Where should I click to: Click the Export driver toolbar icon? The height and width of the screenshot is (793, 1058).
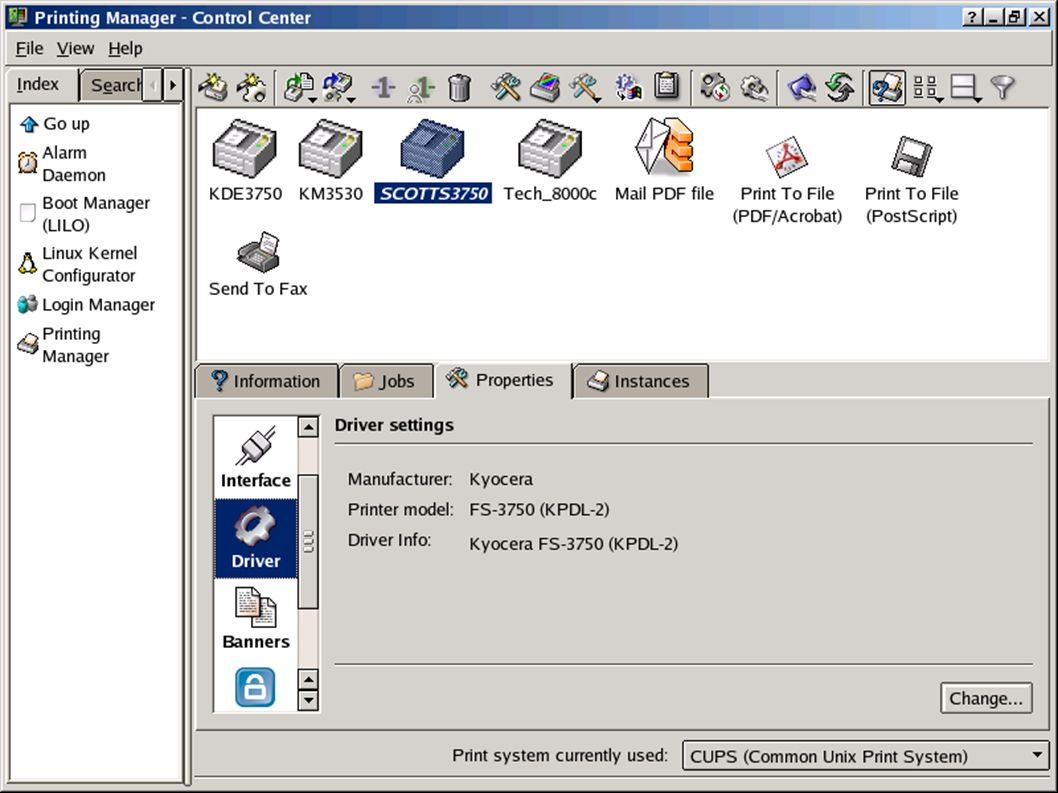[x=628, y=88]
